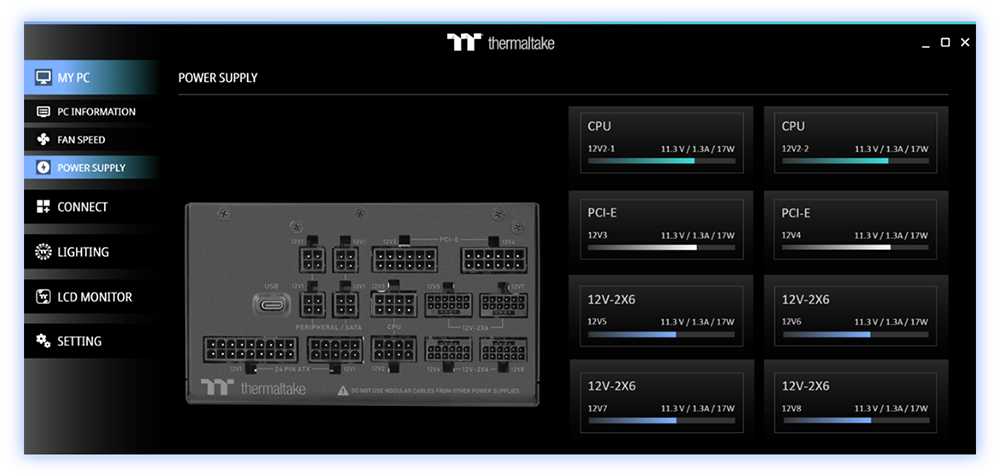Click the 12V5 blue load bar

coord(661,334)
